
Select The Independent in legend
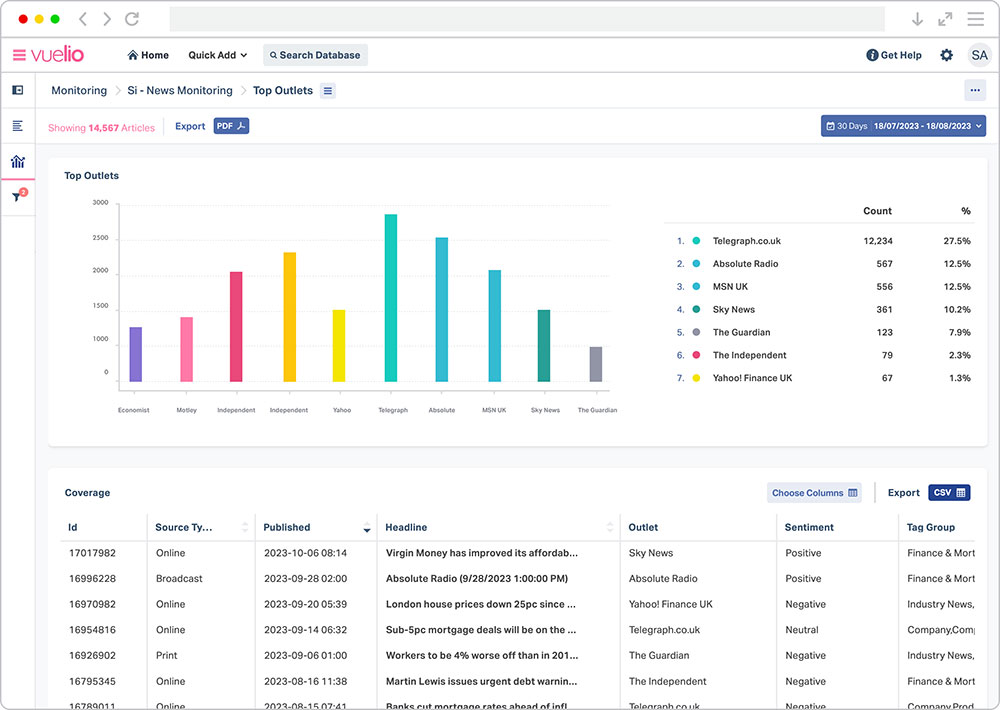tap(749, 355)
